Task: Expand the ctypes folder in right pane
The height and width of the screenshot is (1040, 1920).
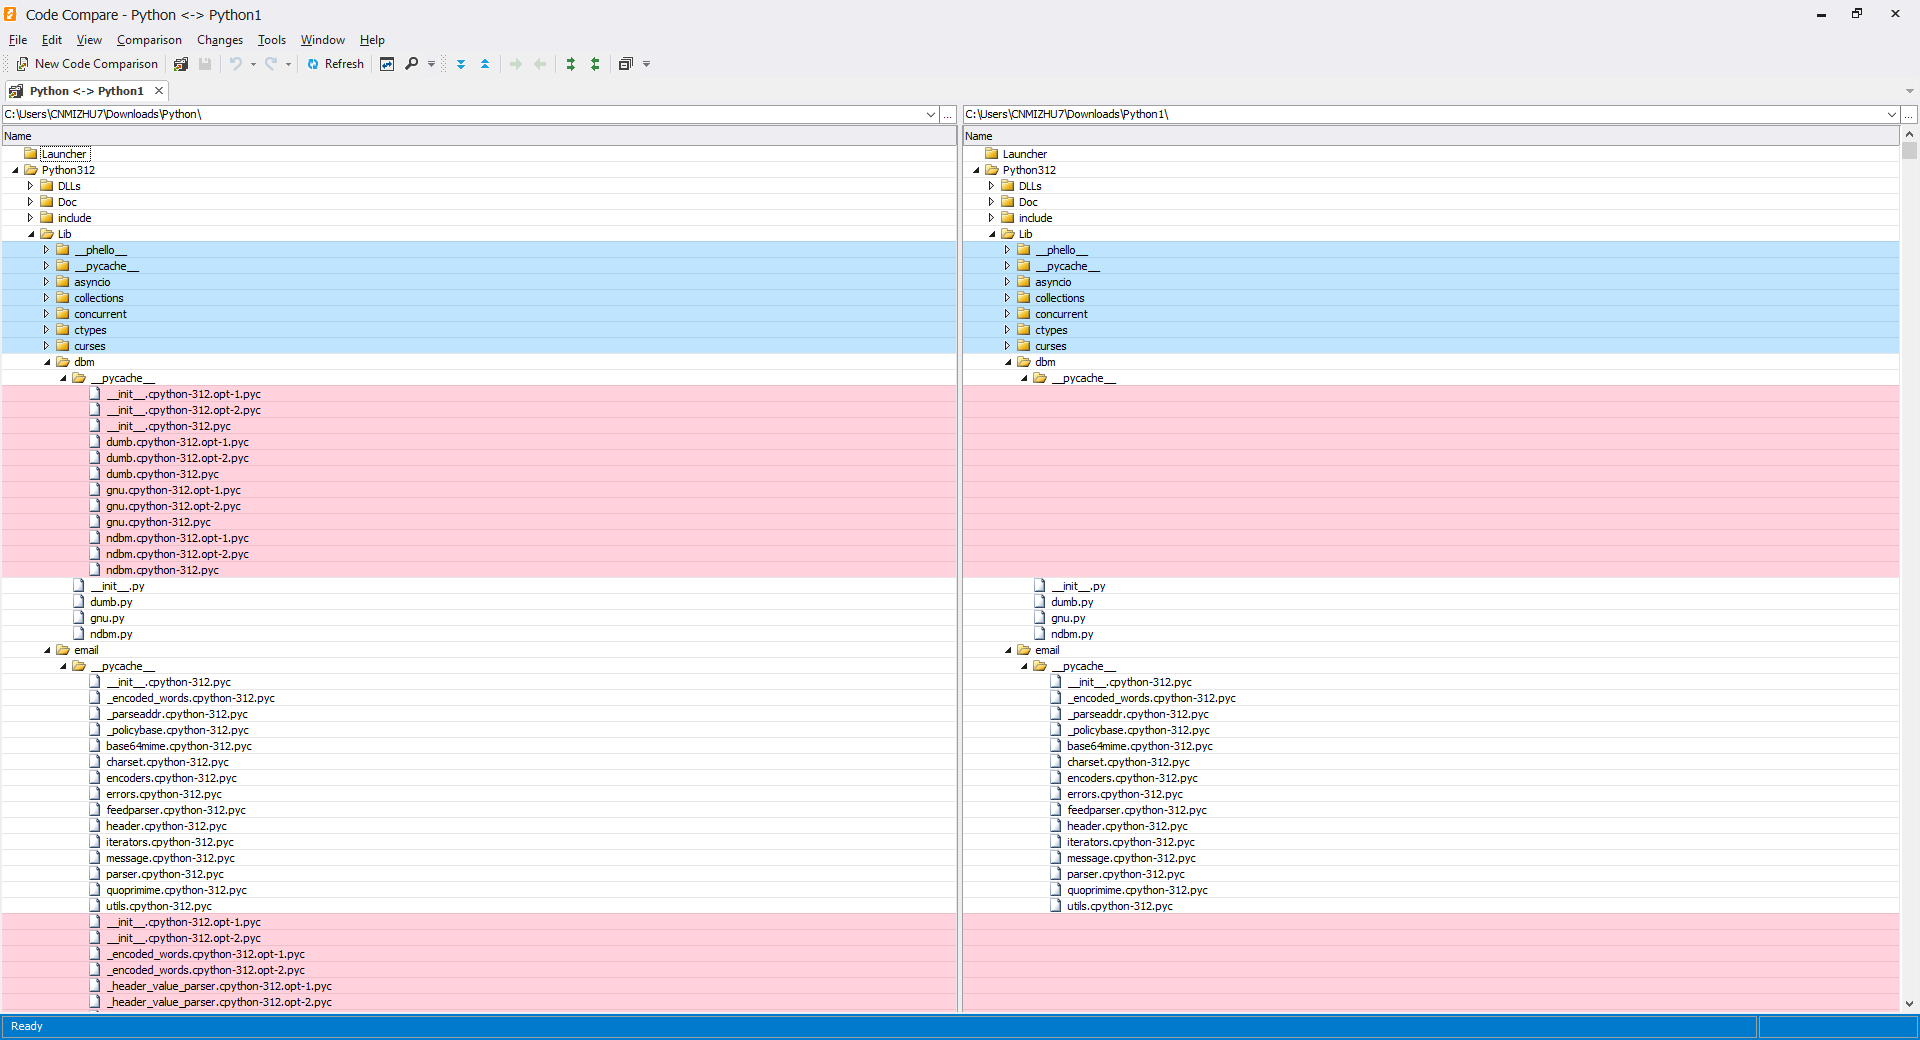Action: 1007,330
